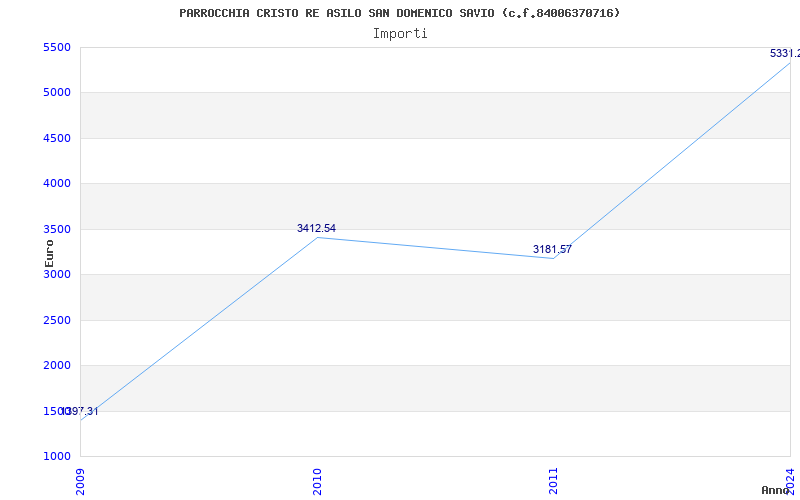Click the 4000 y-axis value
Screen dimensions: 800x500
[x=58, y=184]
